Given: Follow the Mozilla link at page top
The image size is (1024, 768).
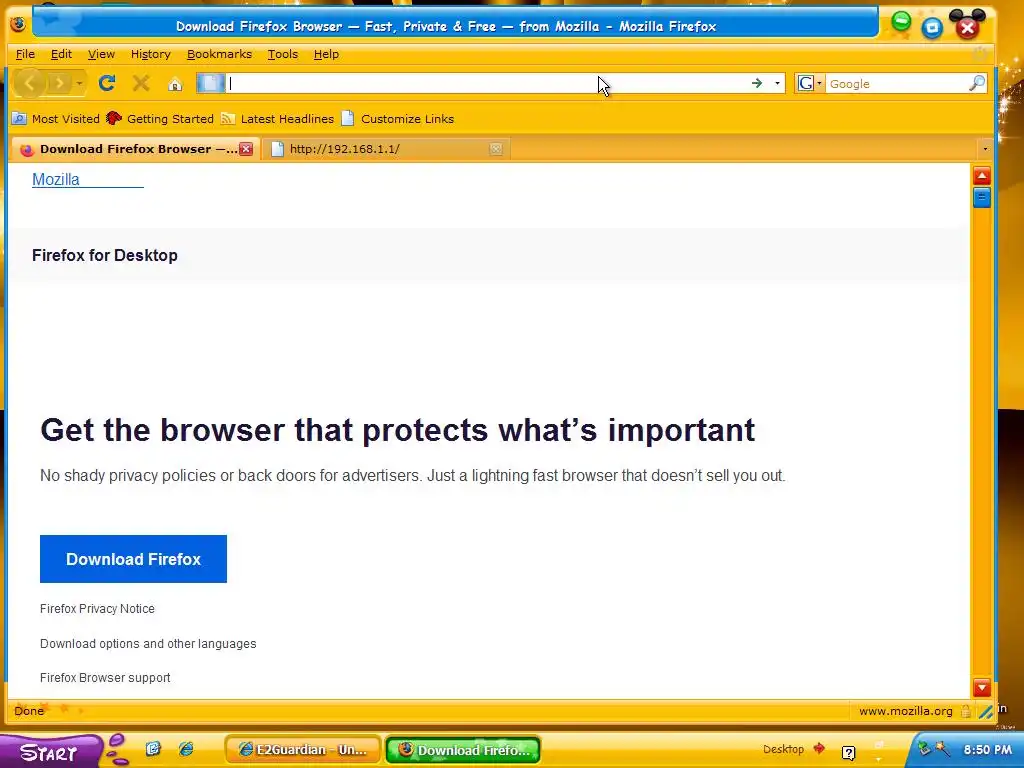Looking at the screenshot, I should tap(56, 180).
